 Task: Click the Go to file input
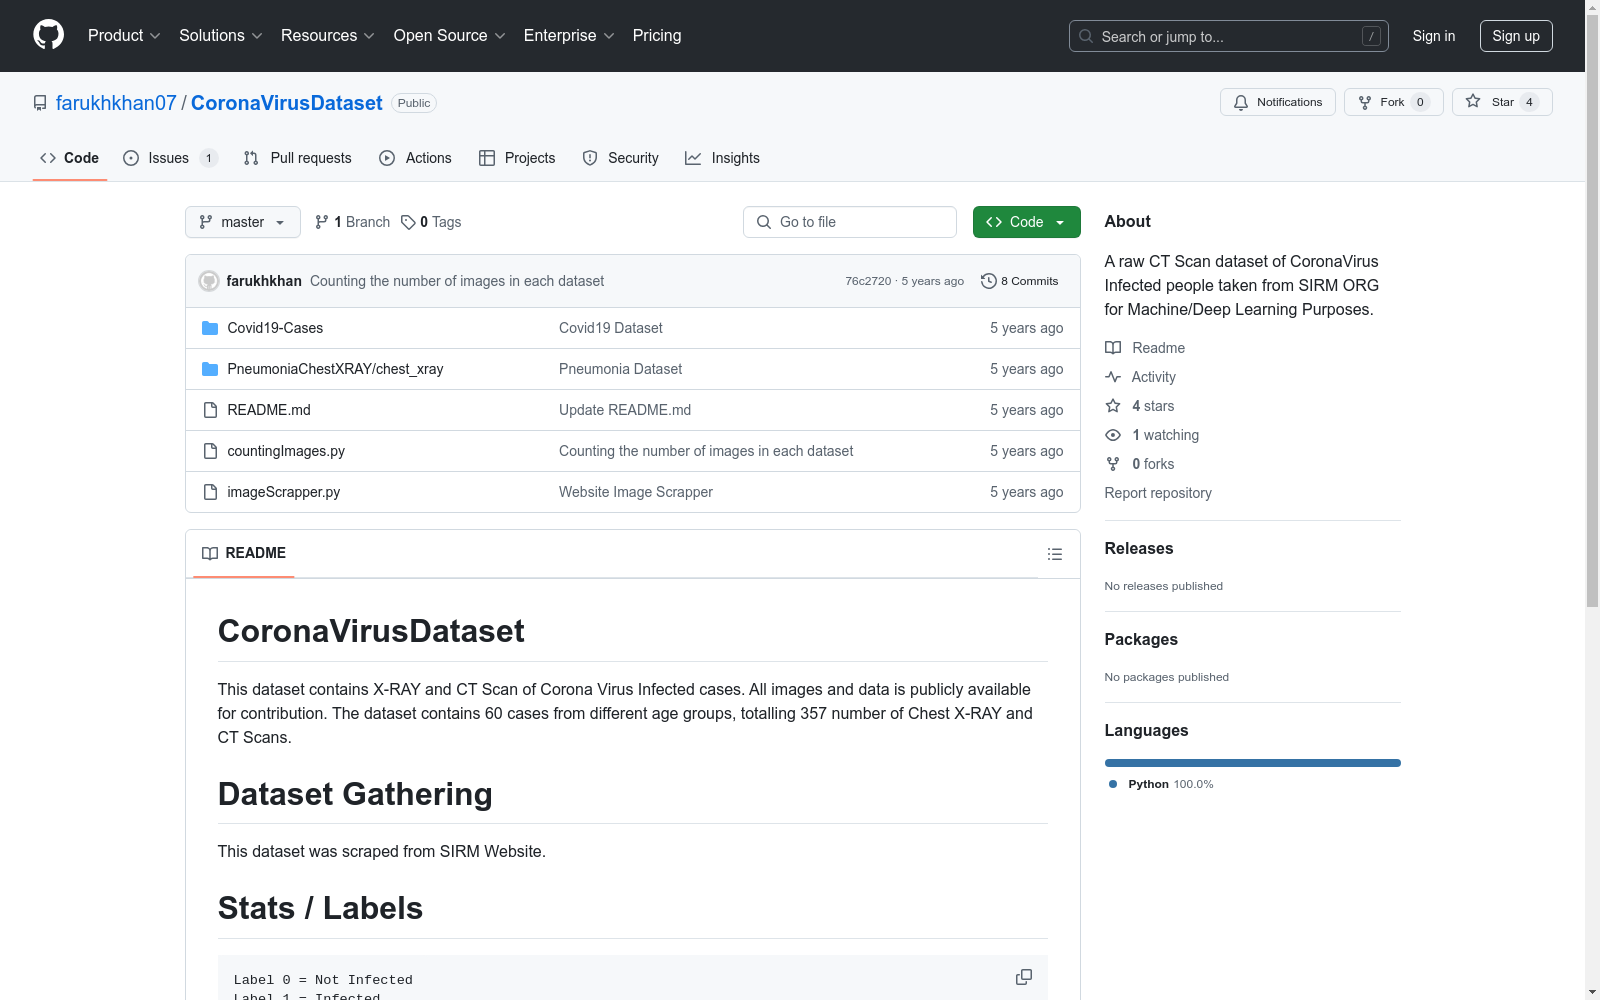[x=850, y=222]
